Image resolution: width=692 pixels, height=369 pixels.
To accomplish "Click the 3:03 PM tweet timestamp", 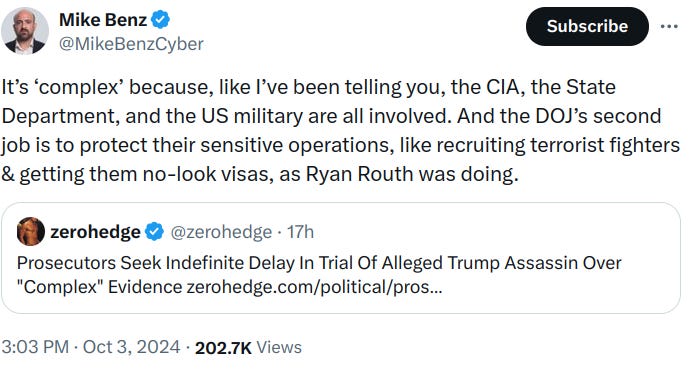I will pos(35,347).
